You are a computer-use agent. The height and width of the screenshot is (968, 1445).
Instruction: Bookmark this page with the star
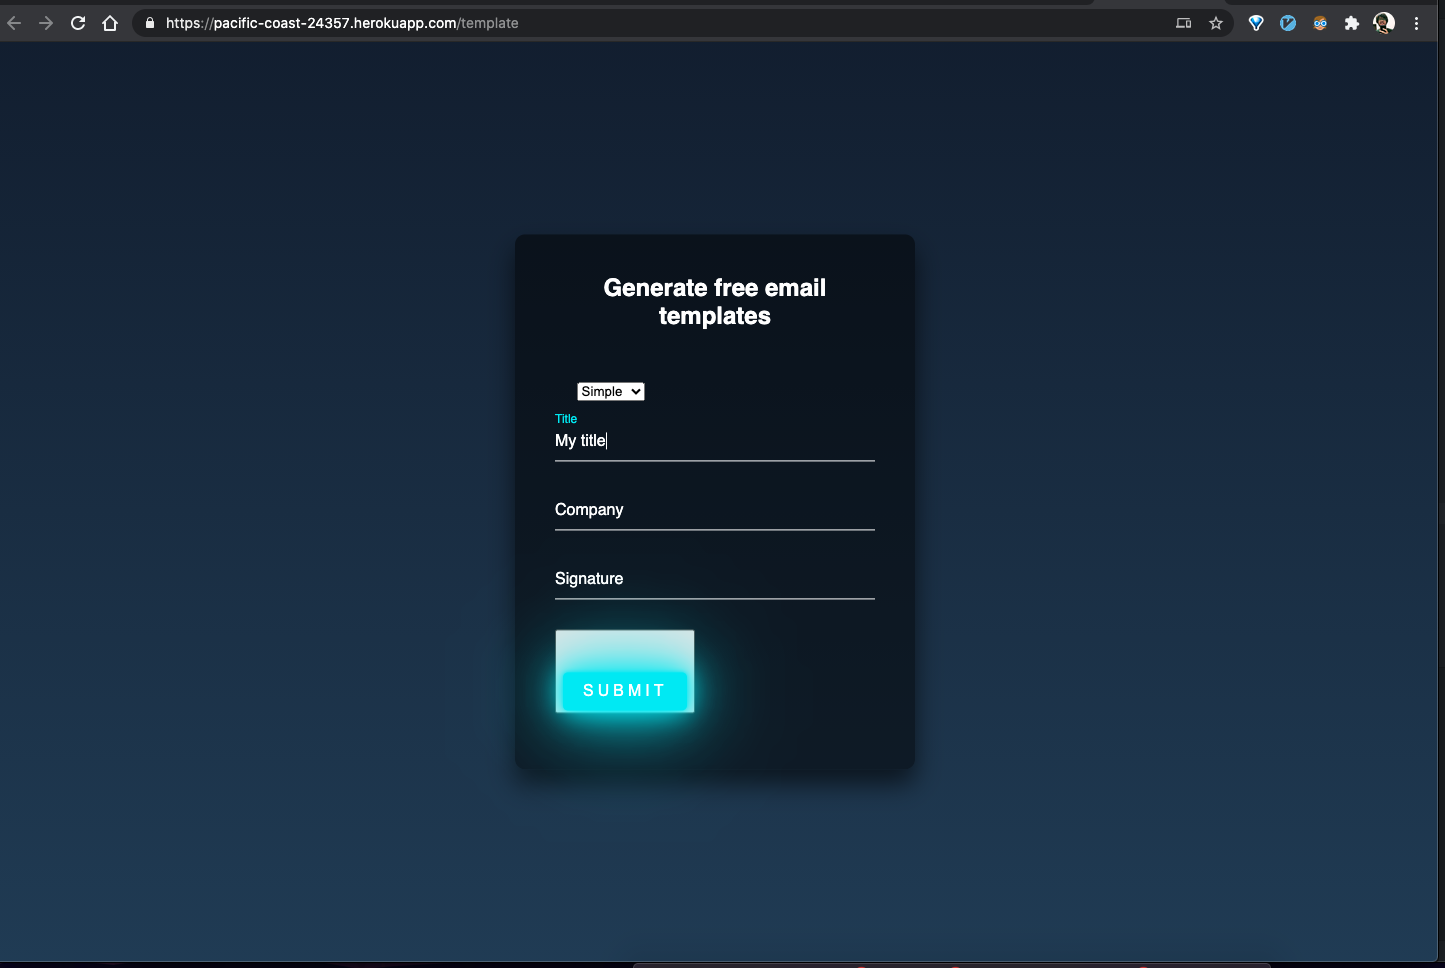1216,23
